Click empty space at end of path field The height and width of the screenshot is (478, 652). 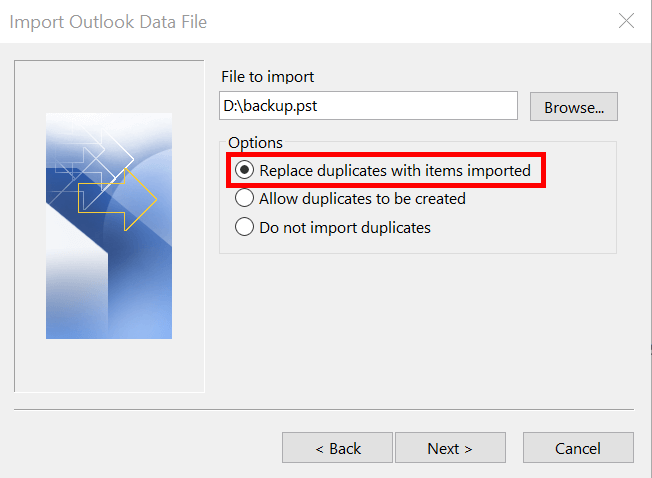click(x=416, y=106)
